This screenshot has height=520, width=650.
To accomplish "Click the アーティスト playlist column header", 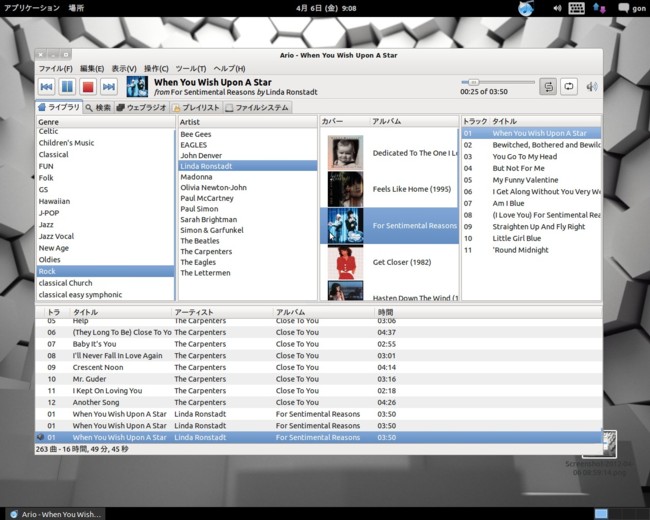I will pyautogui.click(x=222, y=312).
